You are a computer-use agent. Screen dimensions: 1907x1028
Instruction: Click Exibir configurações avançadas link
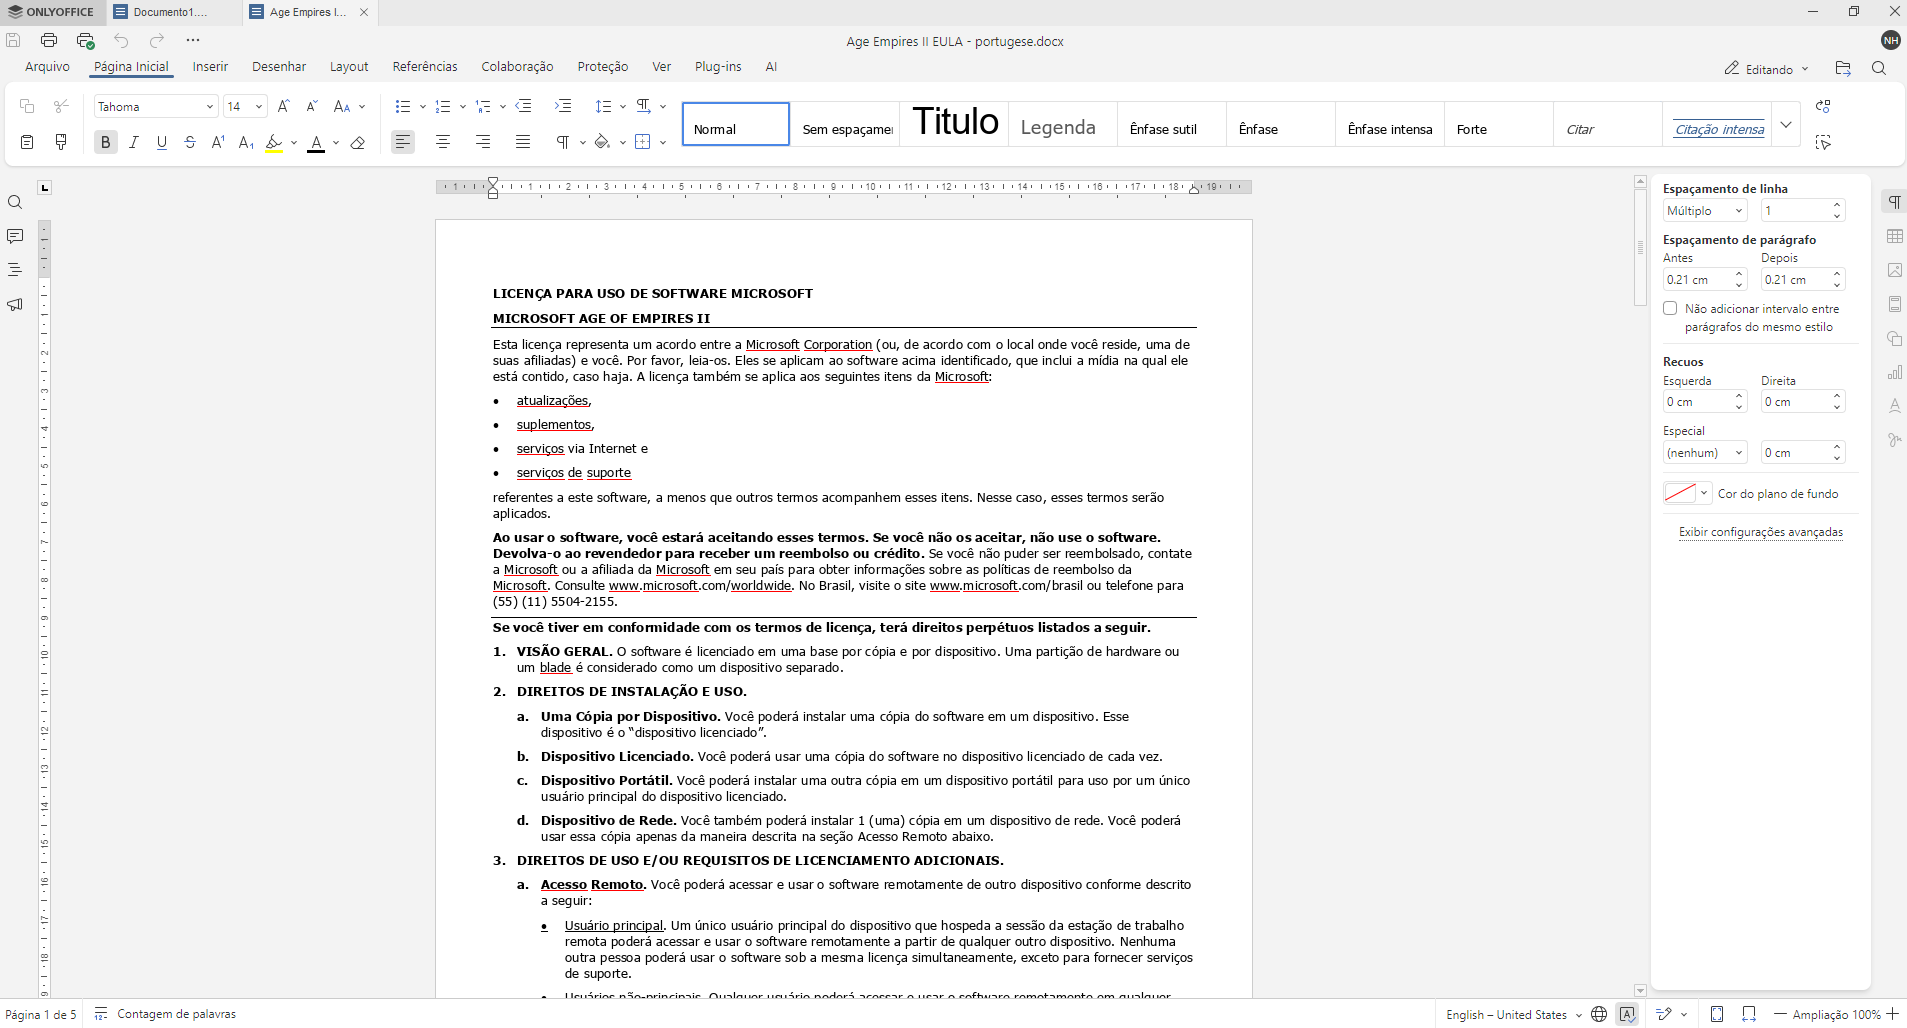pos(1760,532)
